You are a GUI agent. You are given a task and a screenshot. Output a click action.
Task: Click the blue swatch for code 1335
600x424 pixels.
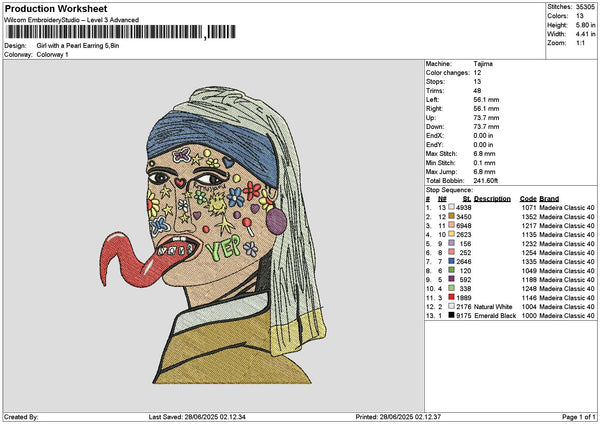[x=452, y=261]
